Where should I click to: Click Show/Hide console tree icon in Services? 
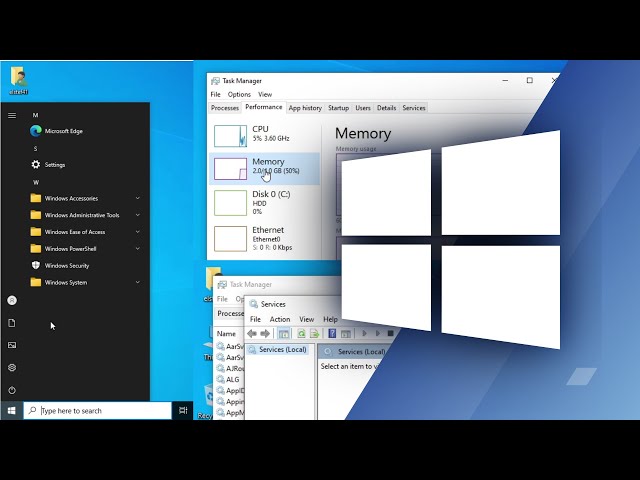[x=283, y=333]
